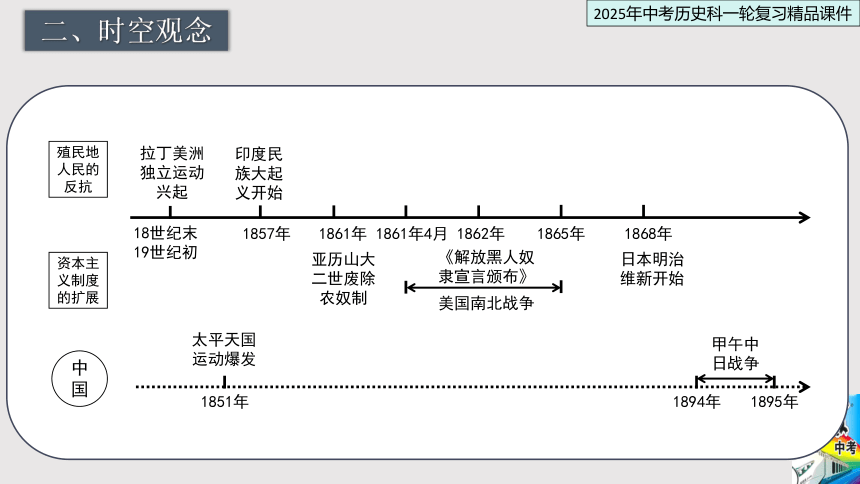Image resolution: width=860 pixels, height=484 pixels.
Task: Click the '18世纪末 19世纪初' date label
Action: 165,243
